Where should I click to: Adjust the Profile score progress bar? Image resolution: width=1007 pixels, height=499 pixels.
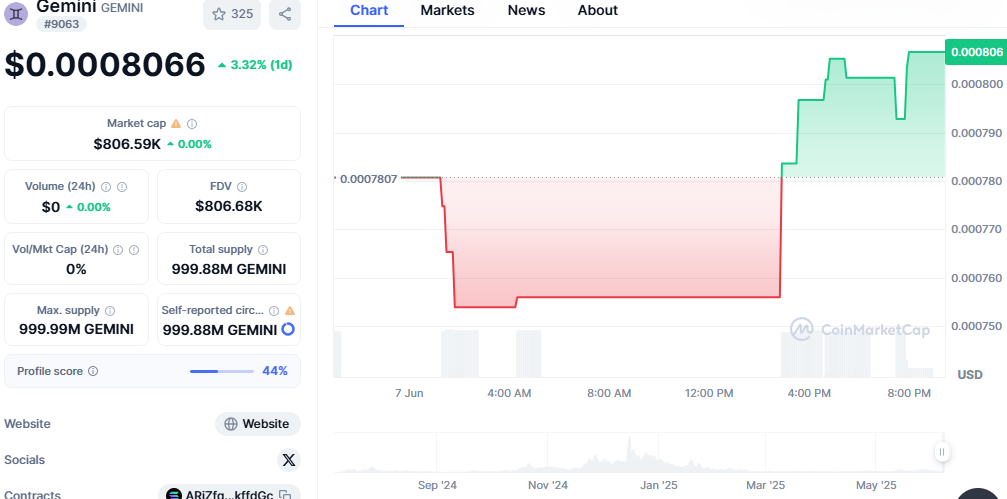click(222, 371)
